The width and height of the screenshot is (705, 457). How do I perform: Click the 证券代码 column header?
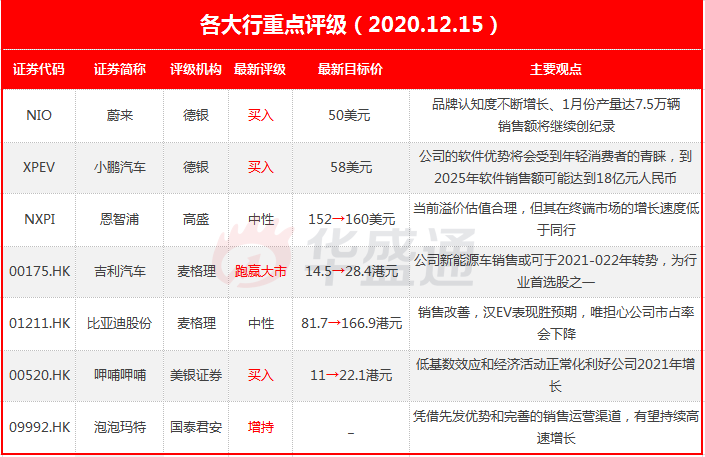(39, 69)
